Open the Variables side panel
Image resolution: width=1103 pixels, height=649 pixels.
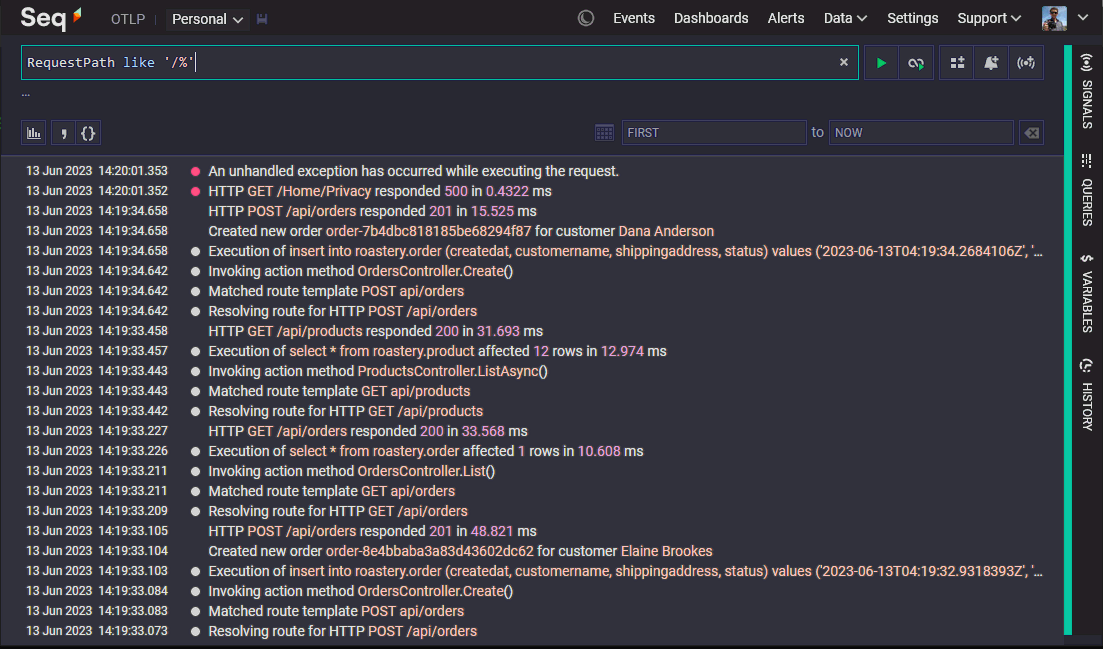[1087, 293]
